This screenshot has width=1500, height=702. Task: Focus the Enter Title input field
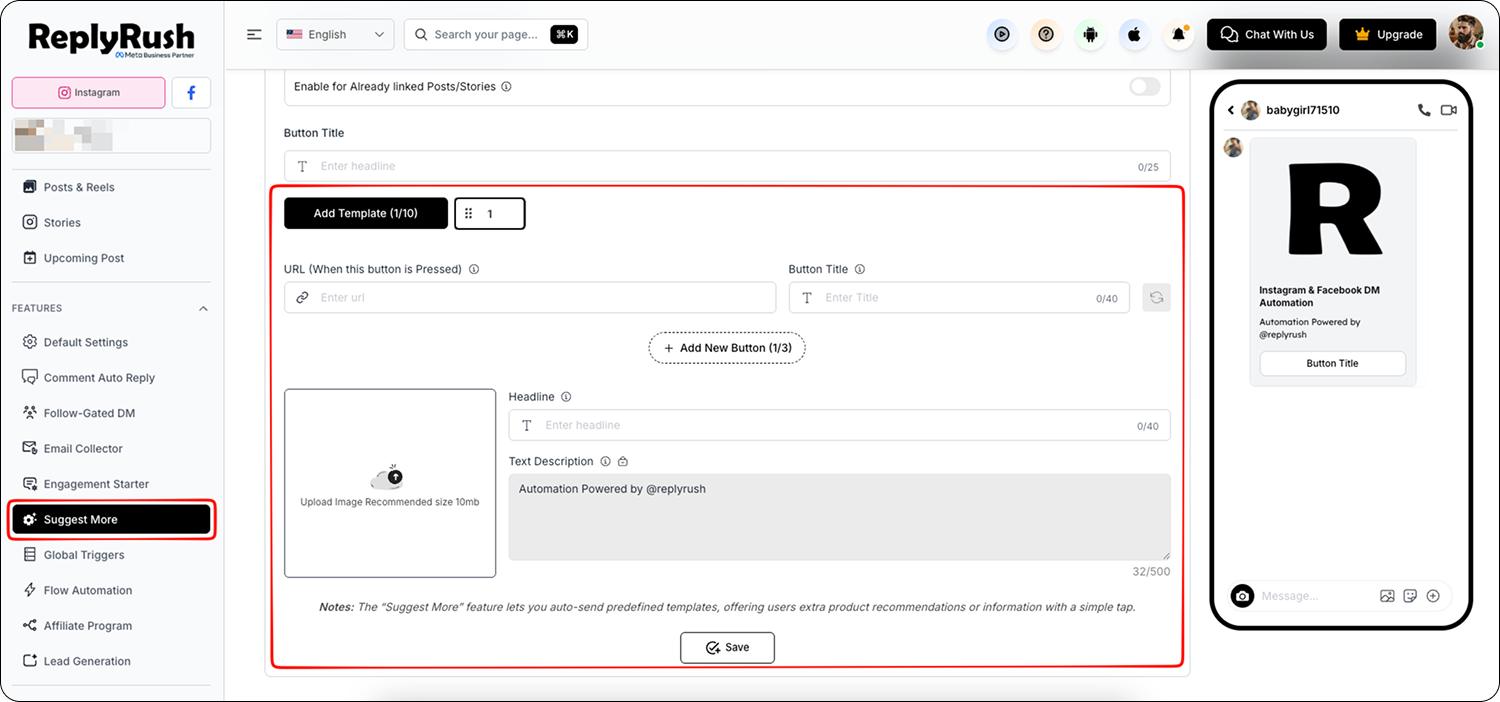[959, 298]
